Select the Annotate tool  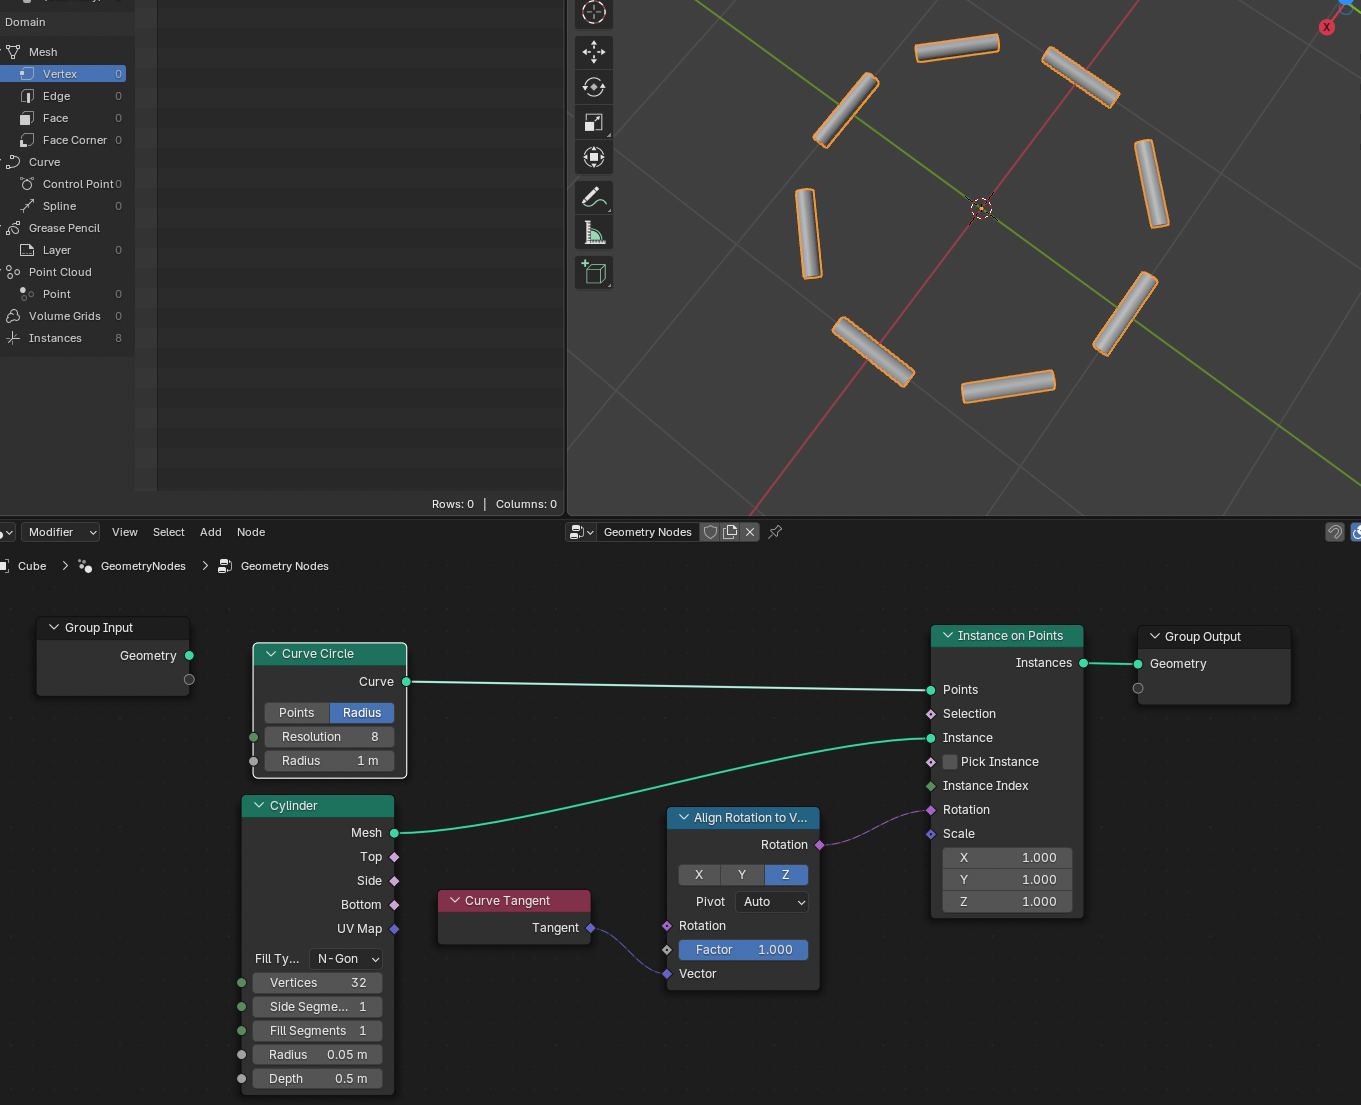[x=594, y=197]
